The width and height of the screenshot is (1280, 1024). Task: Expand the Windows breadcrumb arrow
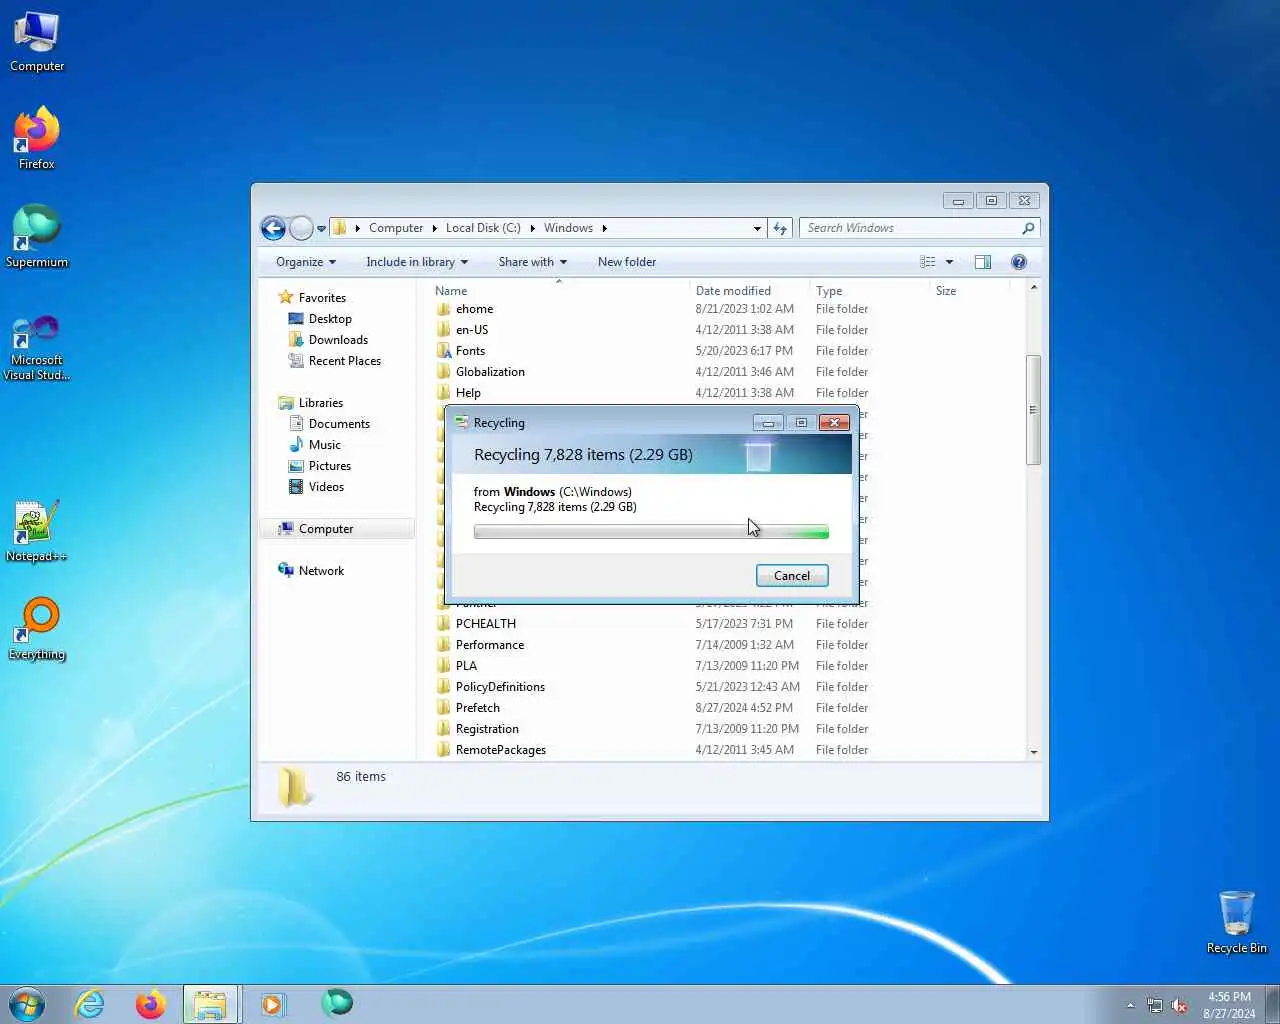point(604,228)
